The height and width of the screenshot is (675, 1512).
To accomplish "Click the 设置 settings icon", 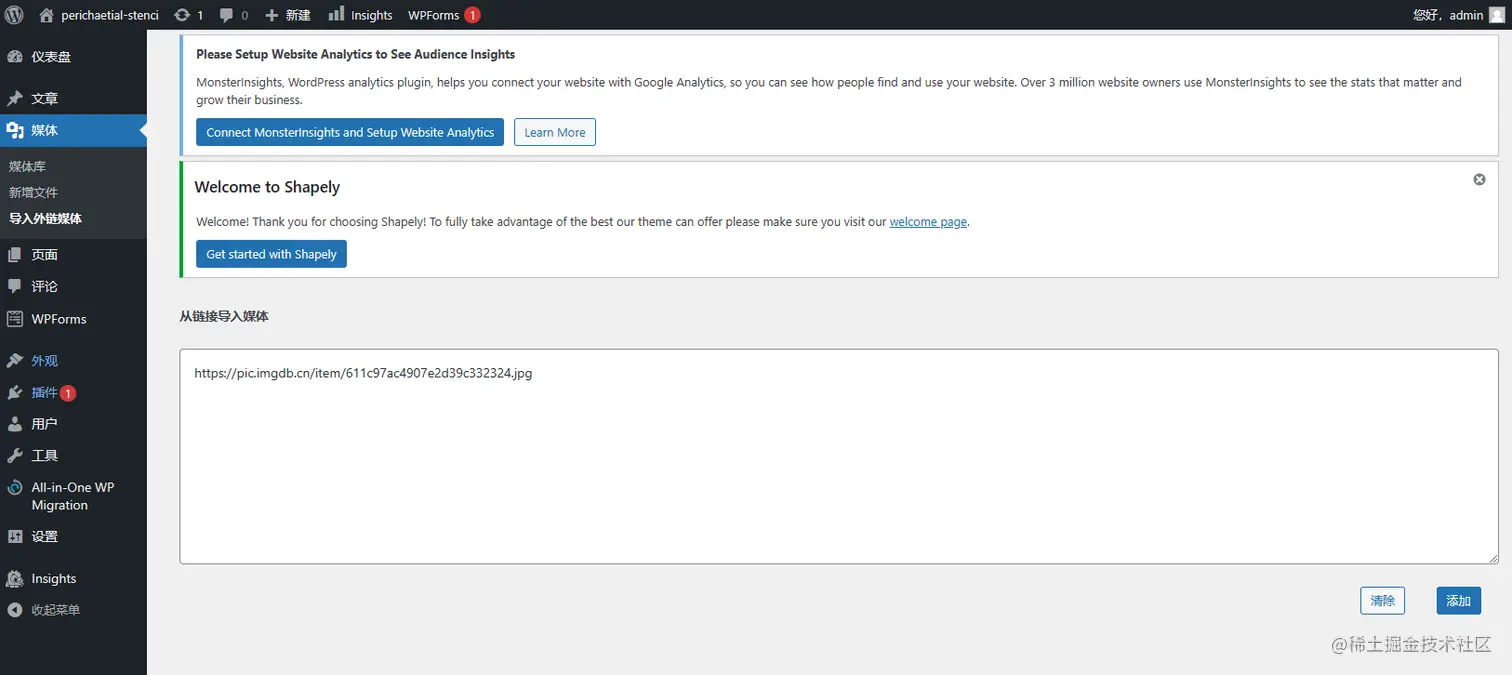I will point(15,537).
